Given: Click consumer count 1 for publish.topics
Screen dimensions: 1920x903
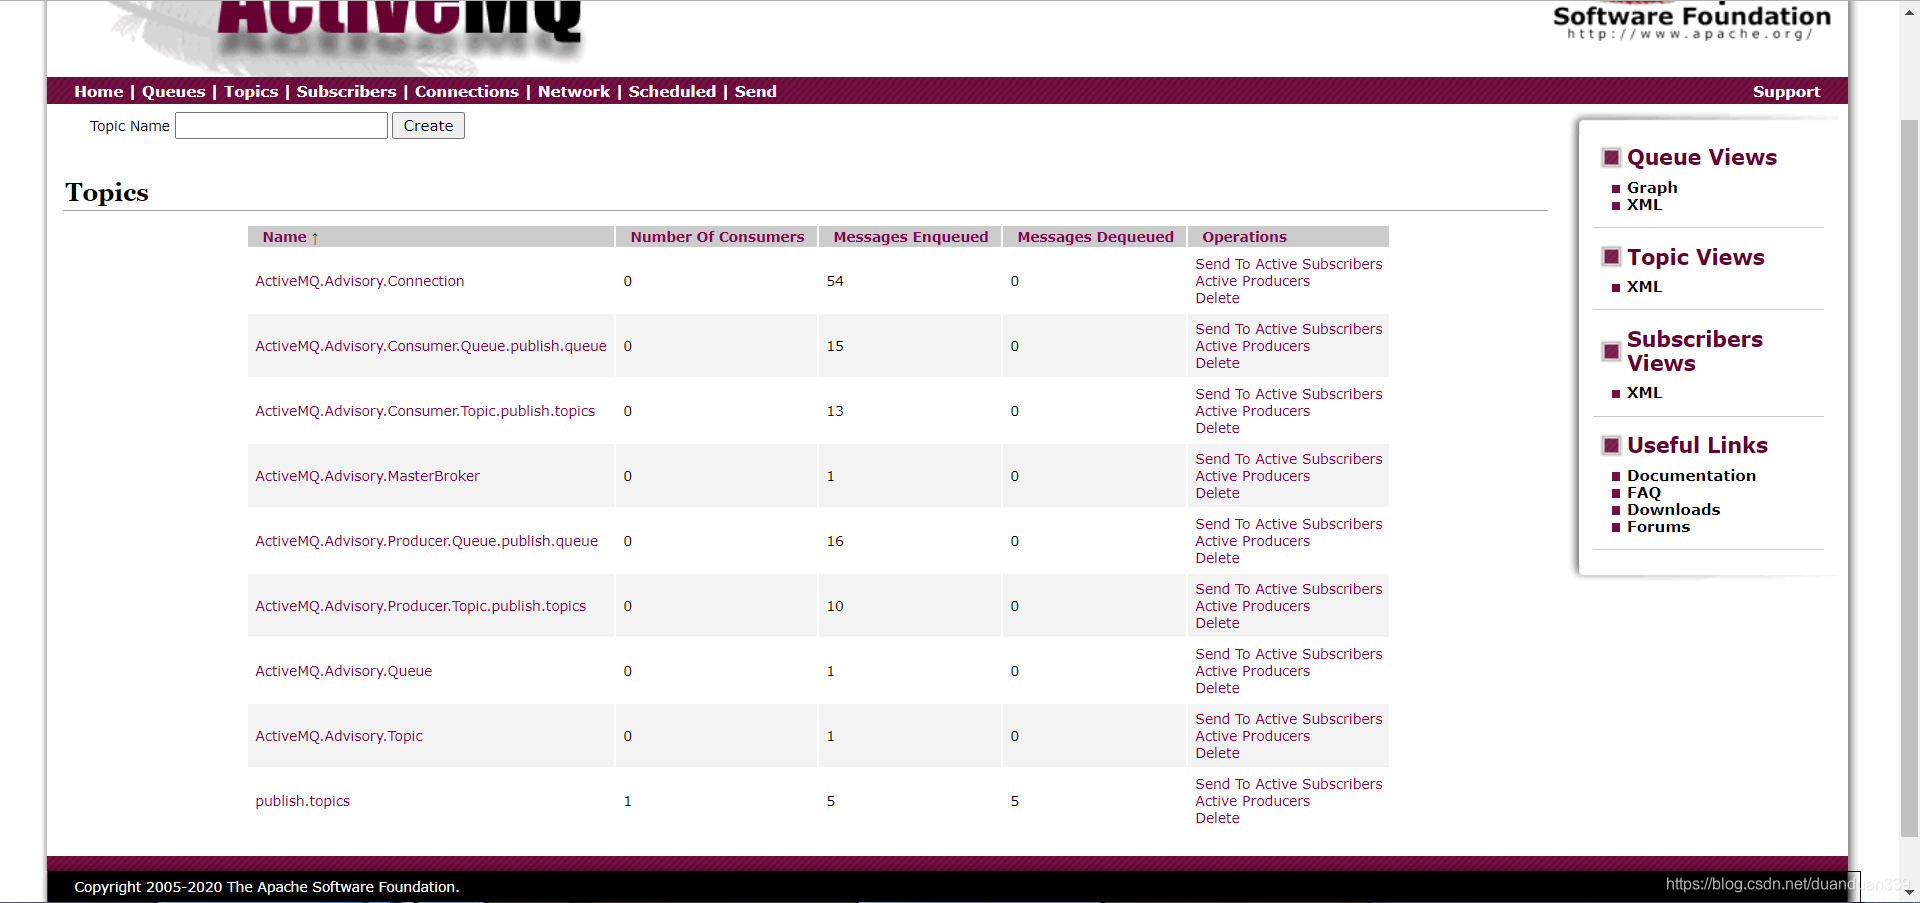Looking at the screenshot, I should coord(627,801).
